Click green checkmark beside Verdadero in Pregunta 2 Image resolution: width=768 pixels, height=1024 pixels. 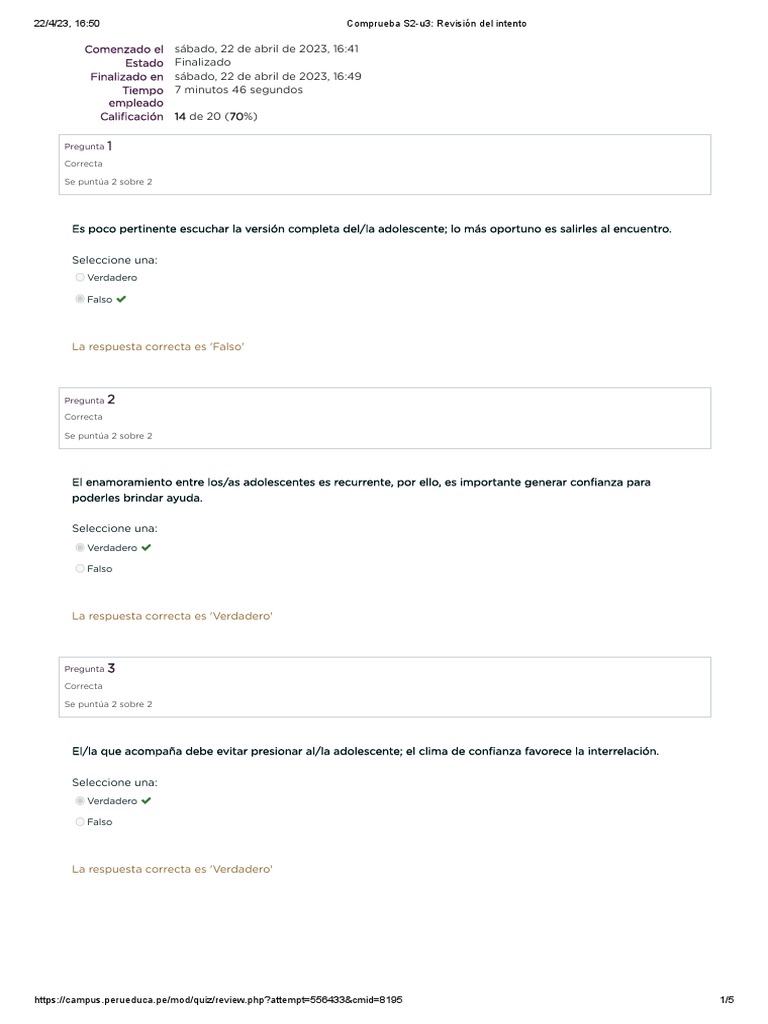146,548
